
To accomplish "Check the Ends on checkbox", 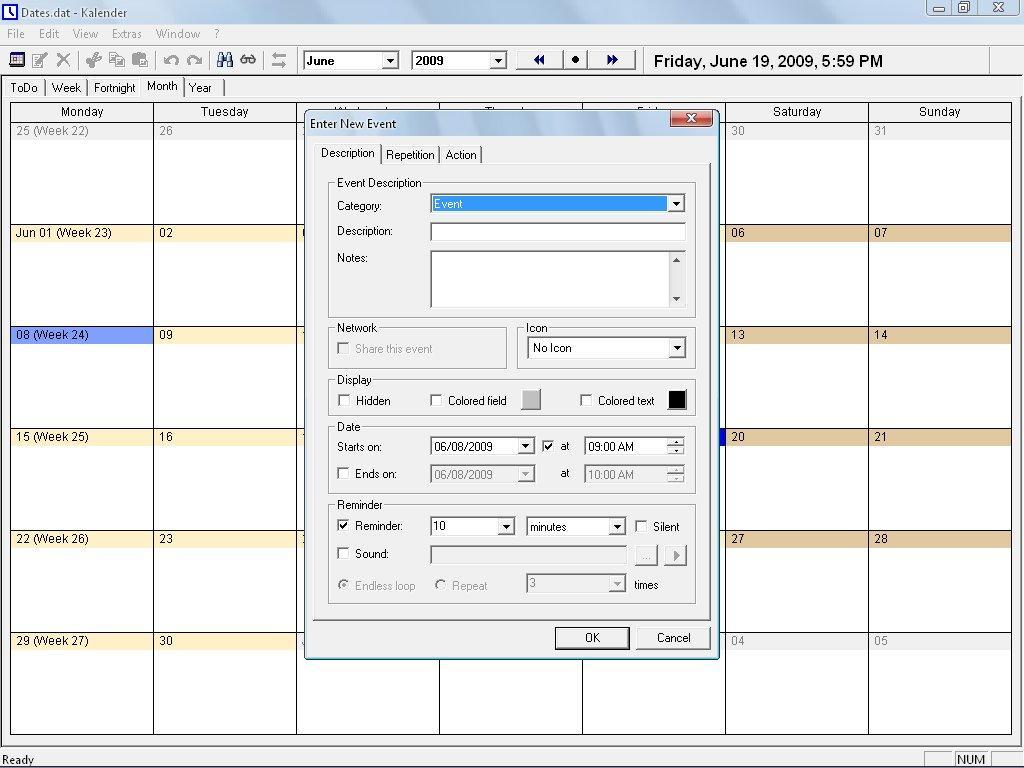I will click(x=343, y=473).
